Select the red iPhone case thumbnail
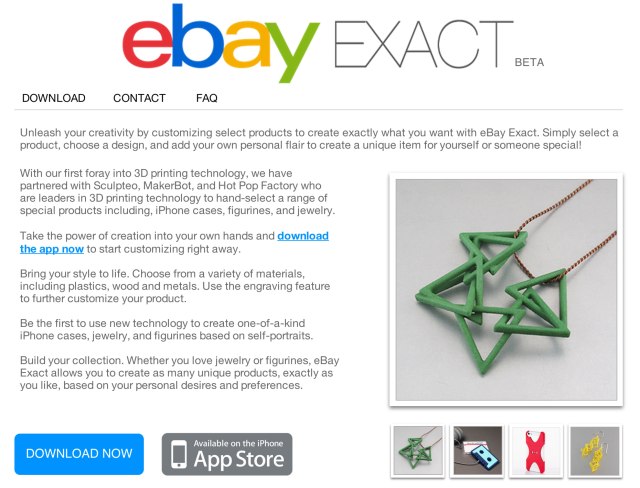 pos(536,451)
